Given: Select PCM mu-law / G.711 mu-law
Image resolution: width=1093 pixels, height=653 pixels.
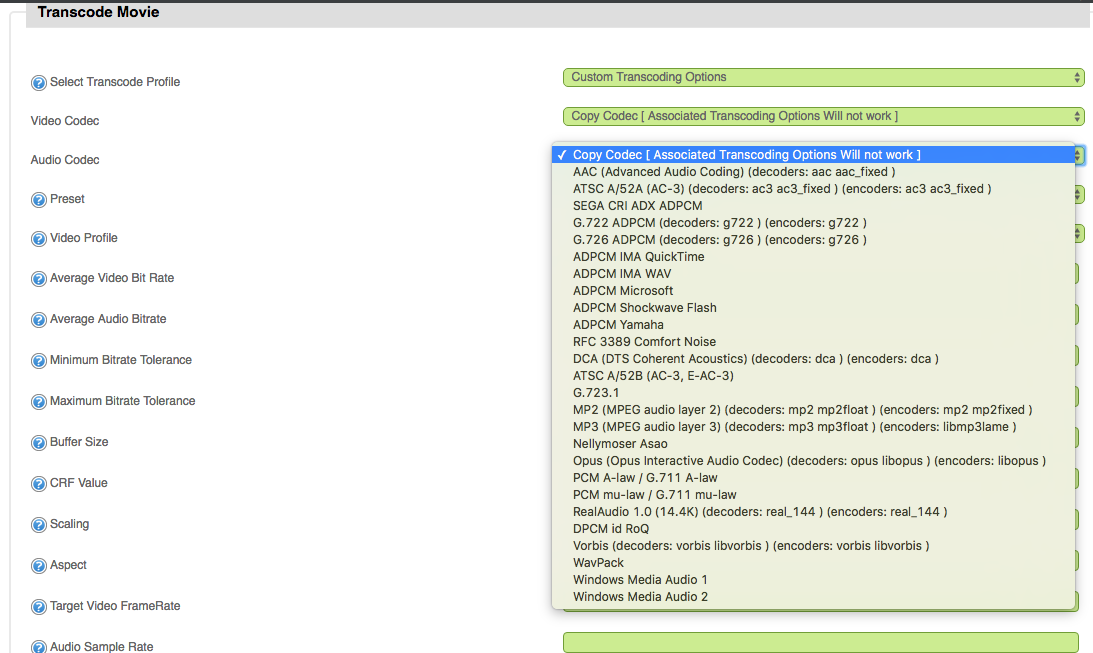Looking at the screenshot, I should click(813, 495).
